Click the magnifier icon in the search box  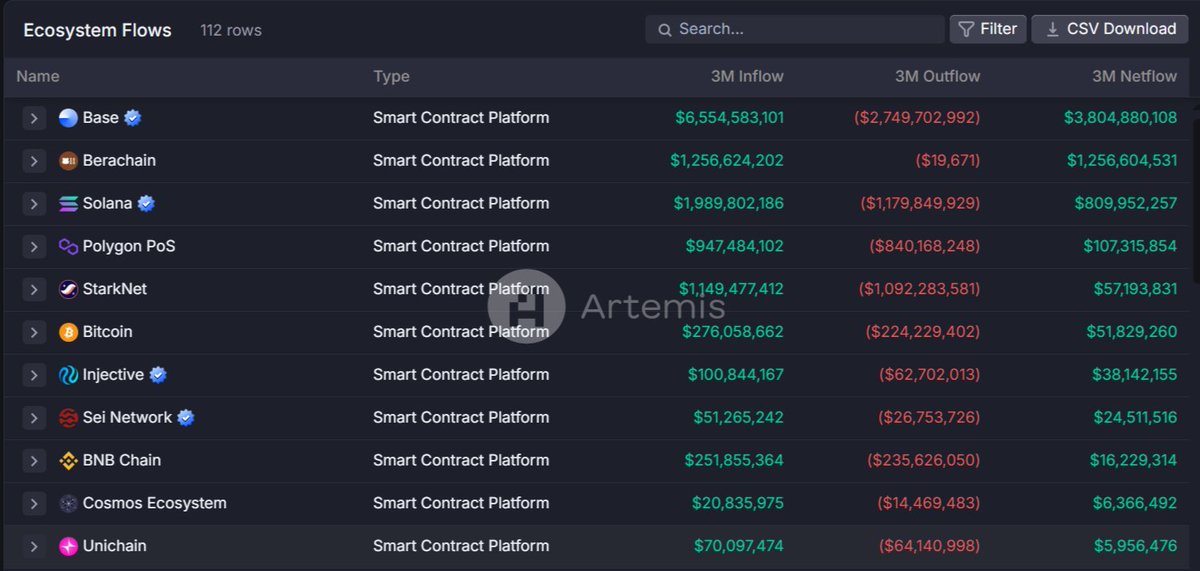(x=665, y=30)
